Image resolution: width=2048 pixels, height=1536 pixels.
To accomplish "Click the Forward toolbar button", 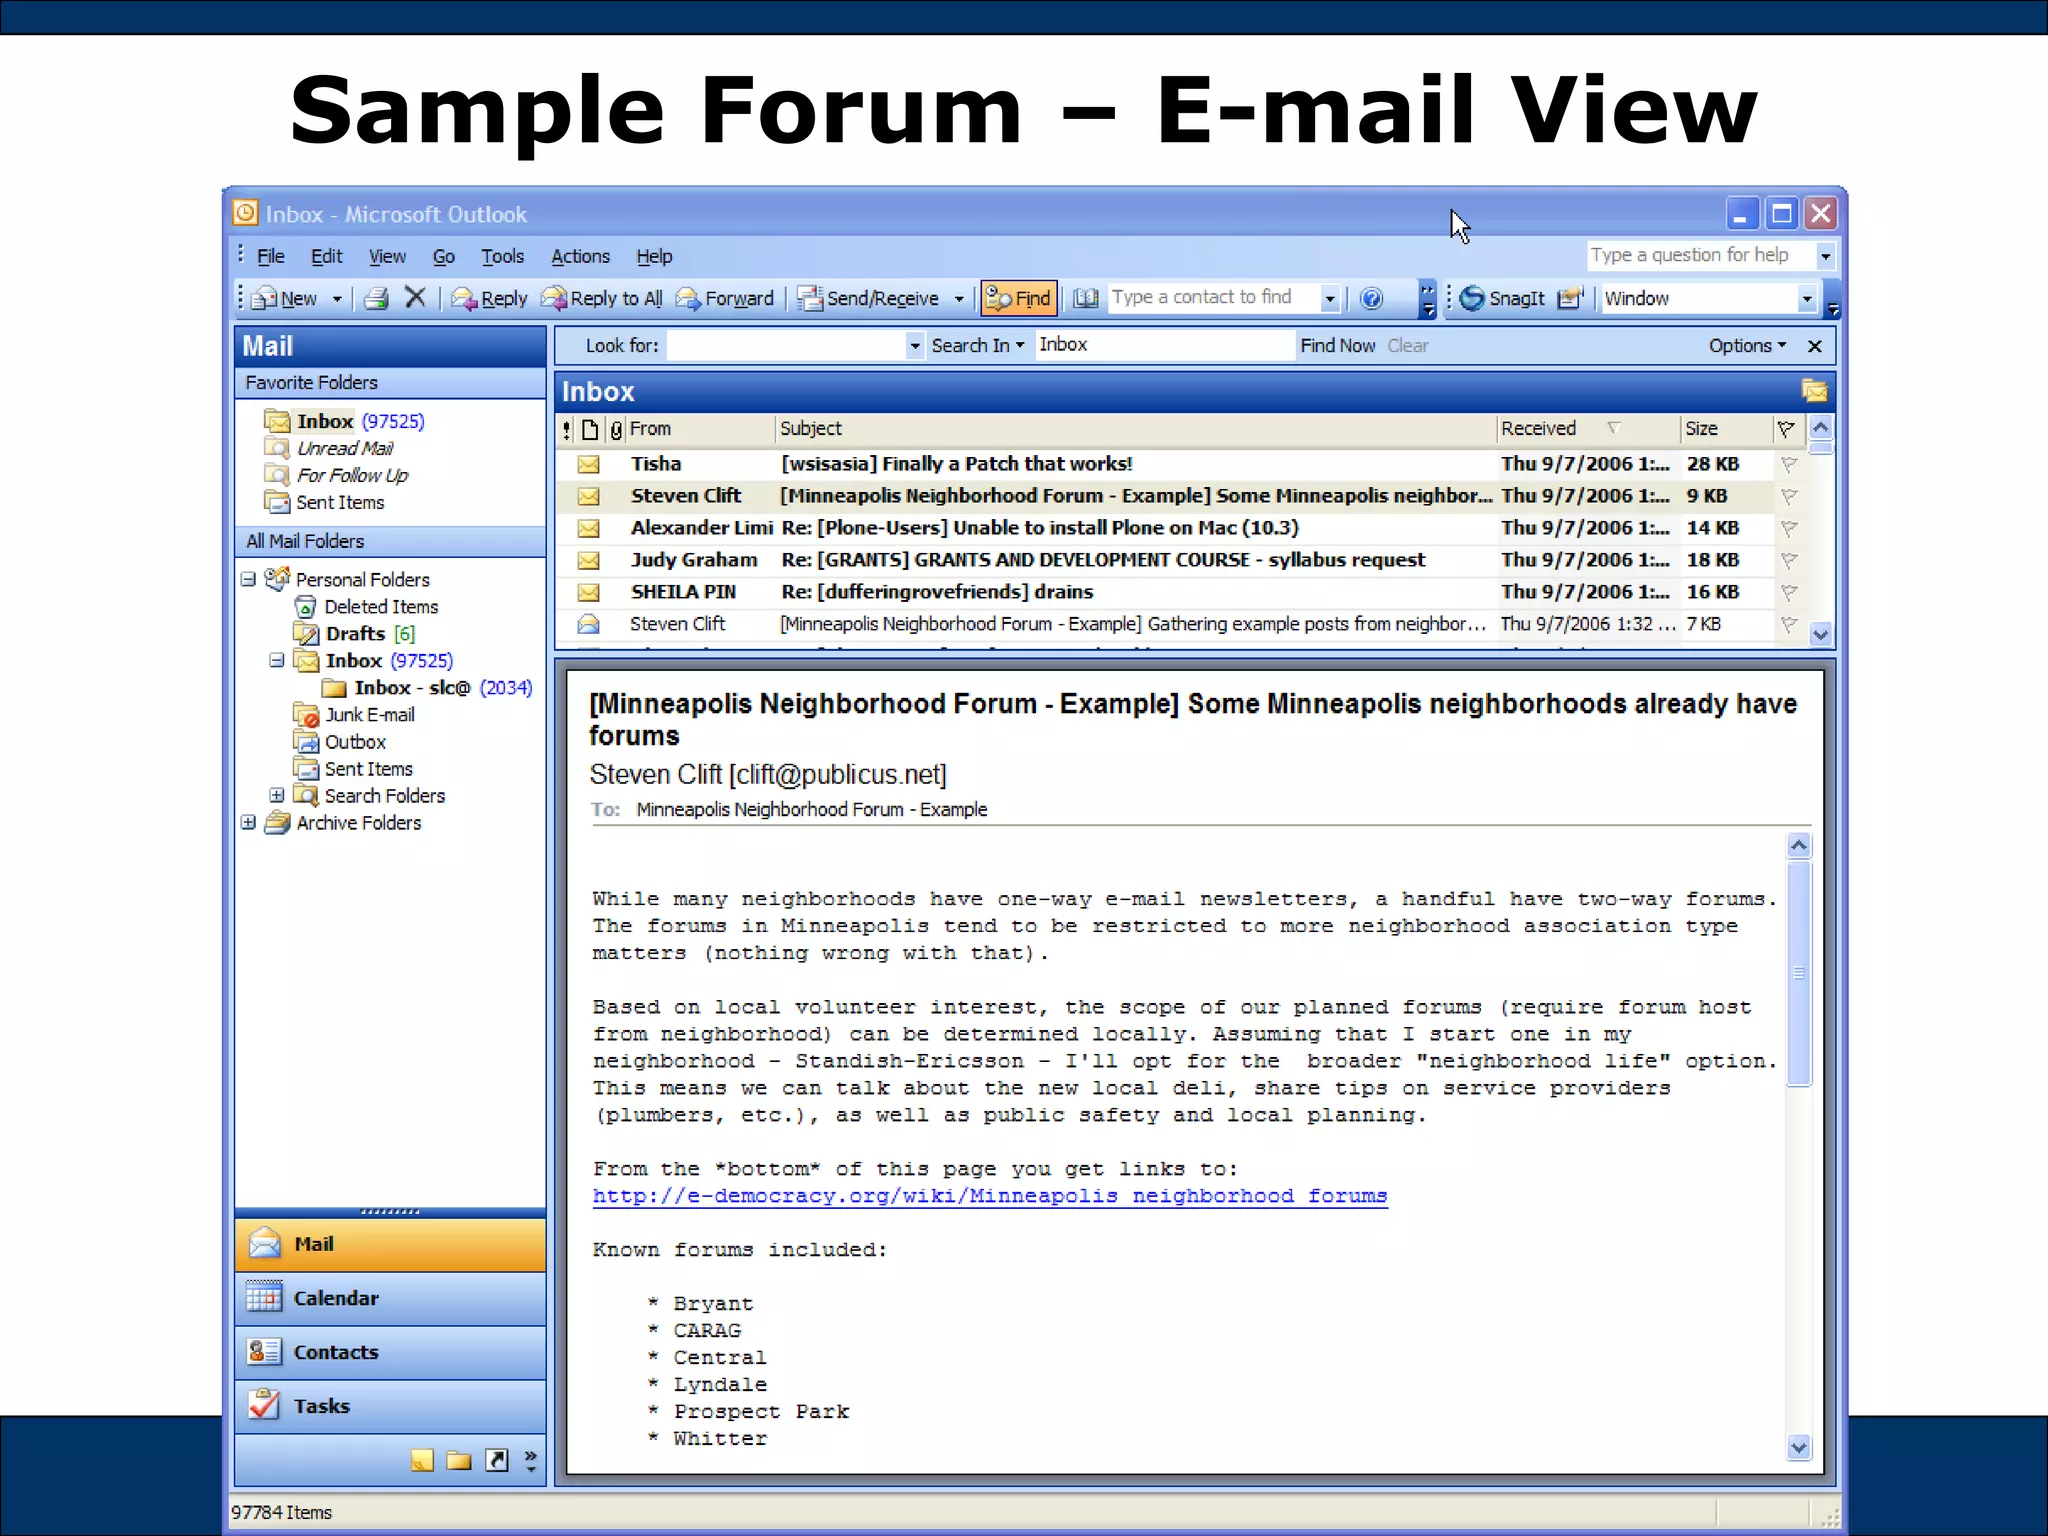I will click(x=725, y=298).
